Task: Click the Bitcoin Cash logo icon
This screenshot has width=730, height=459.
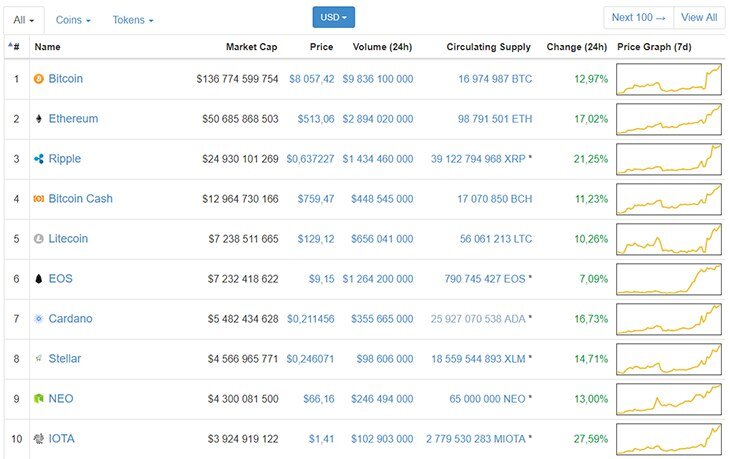Action: pos(39,199)
